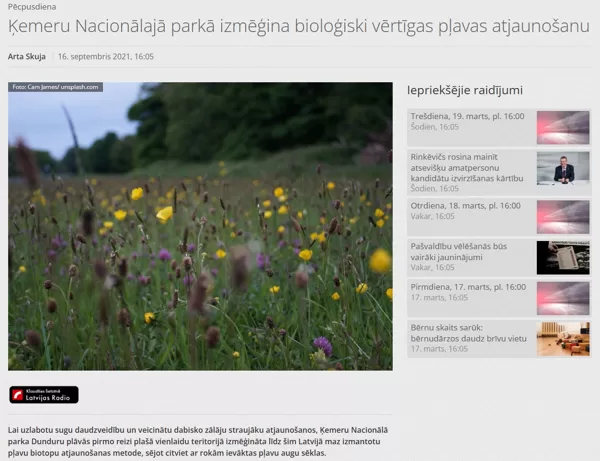Open the Rinkēvičs rosina mainīt article link
This screenshot has height=461, width=600.
[467, 168]
